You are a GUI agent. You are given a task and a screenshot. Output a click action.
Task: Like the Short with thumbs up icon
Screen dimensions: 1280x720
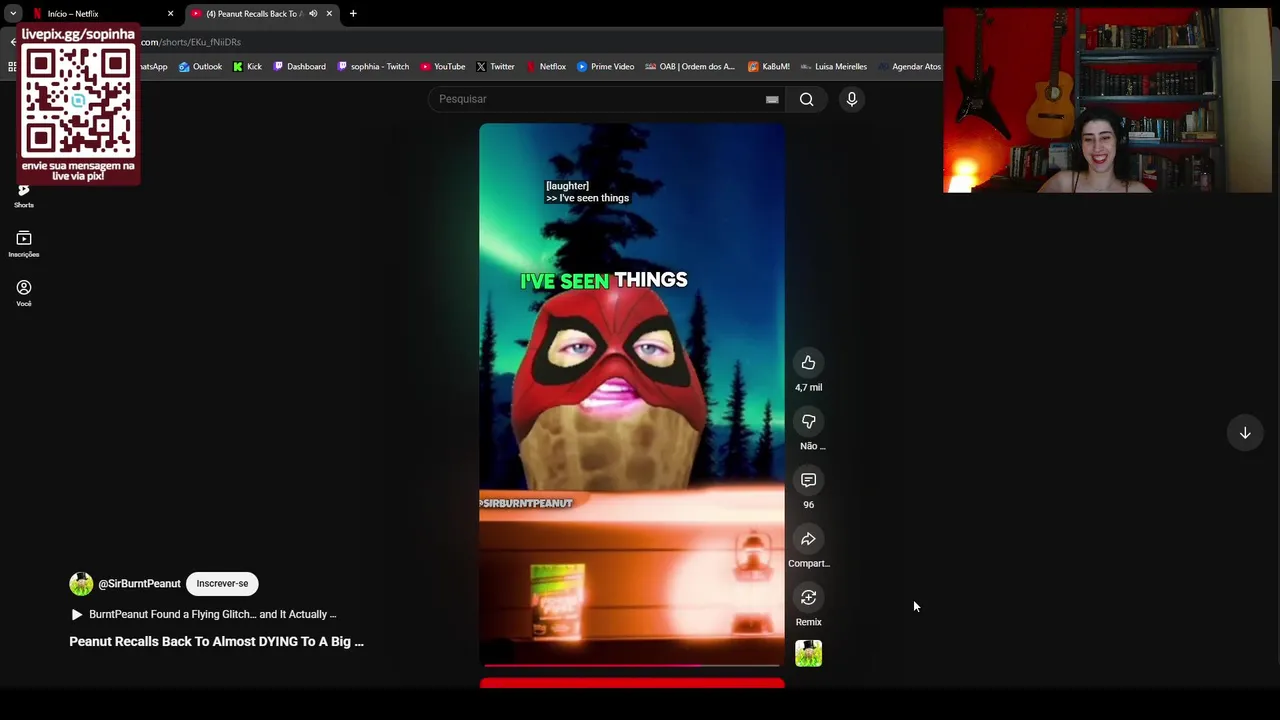808,363
